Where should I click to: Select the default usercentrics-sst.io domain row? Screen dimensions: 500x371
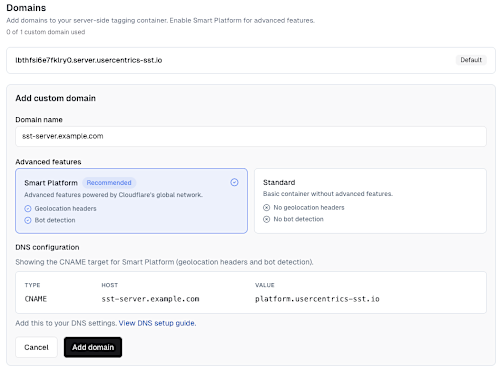pyautogui.click(x=251, y=60)
